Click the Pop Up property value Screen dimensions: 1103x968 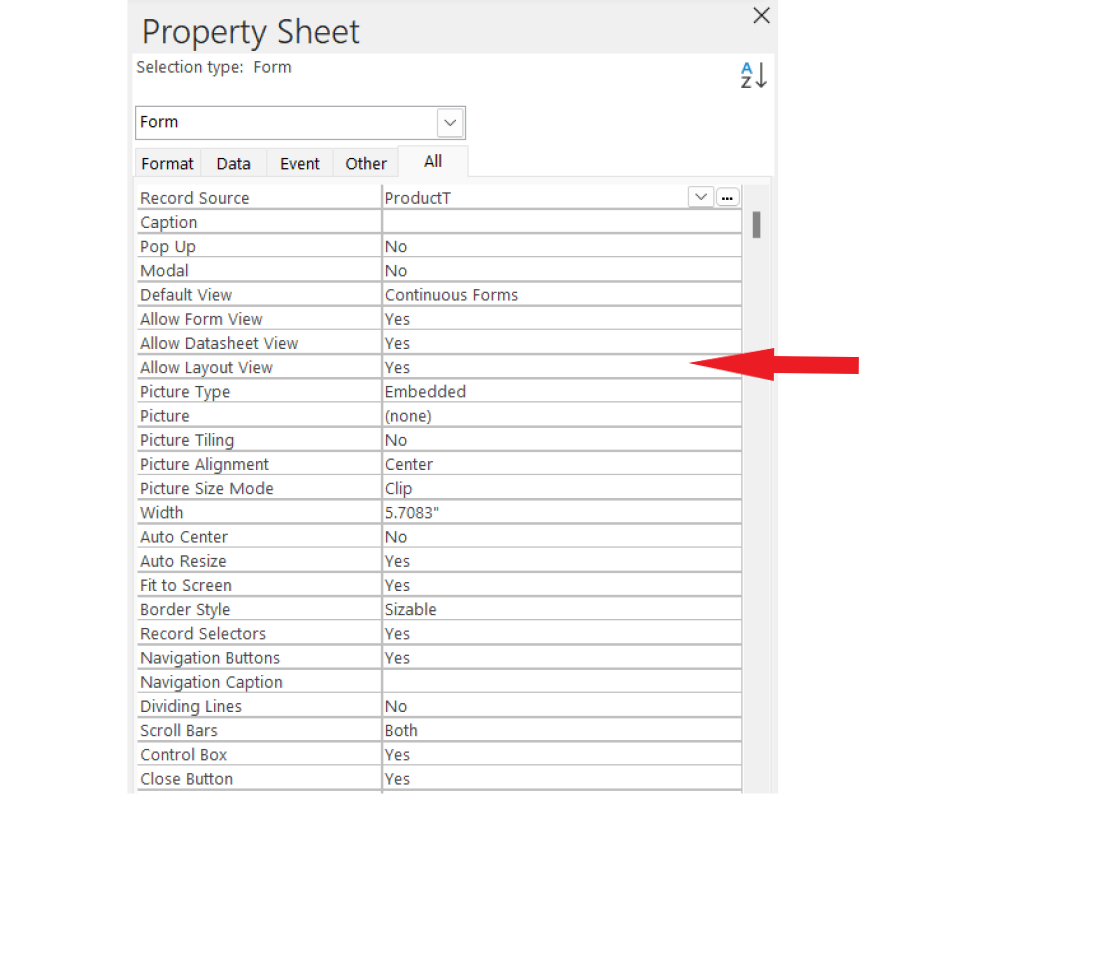pos(560,247)
